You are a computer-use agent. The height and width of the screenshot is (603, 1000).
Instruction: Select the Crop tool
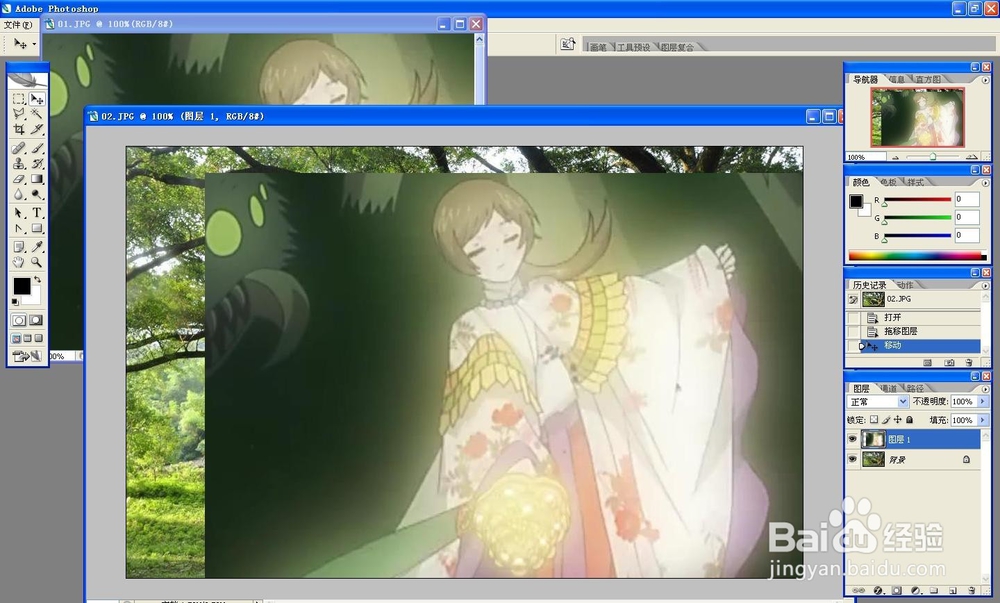(x=19, y=129)
